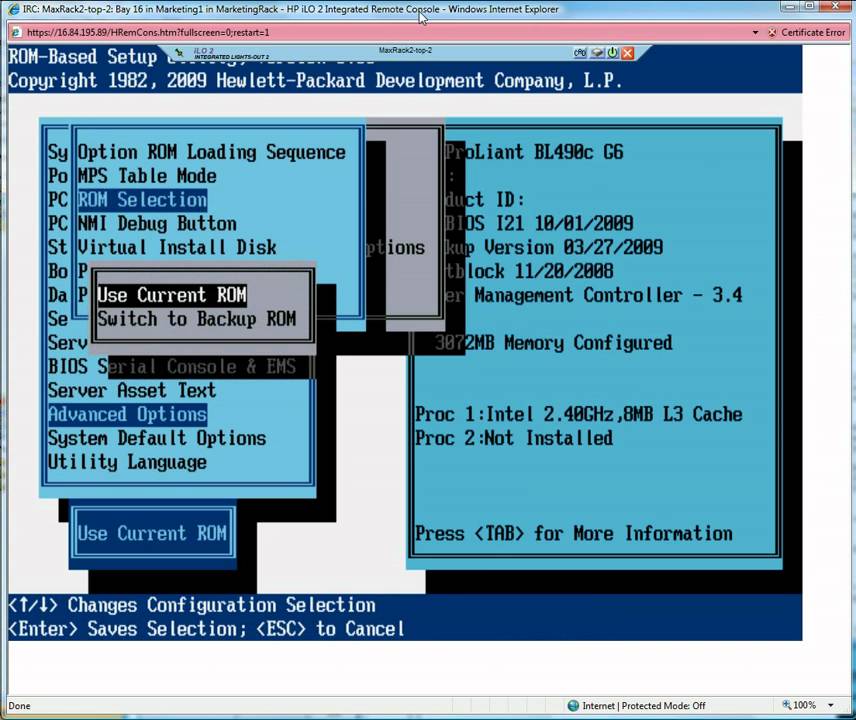Click Press <TAB> for More Information text
This screenshot has width=856, height=720.
574,533
